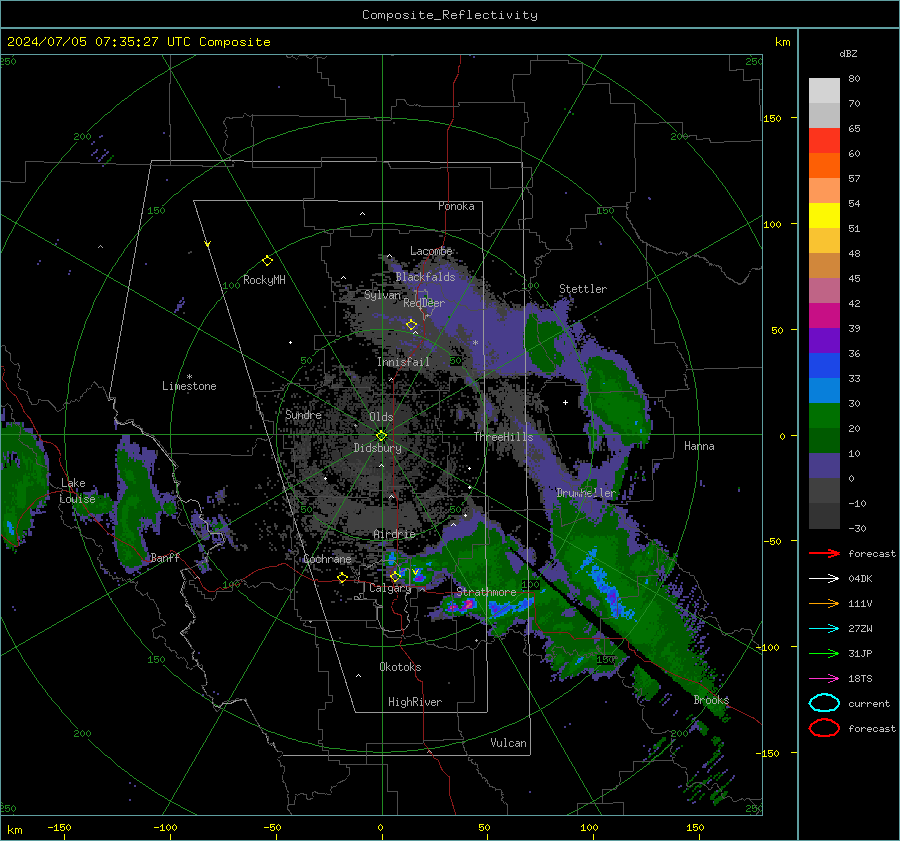The width and height of the screenshot is (900, 841).
Task: Click the yellow radar-center marker above Didsbury
Action: (x=381, y=436)
